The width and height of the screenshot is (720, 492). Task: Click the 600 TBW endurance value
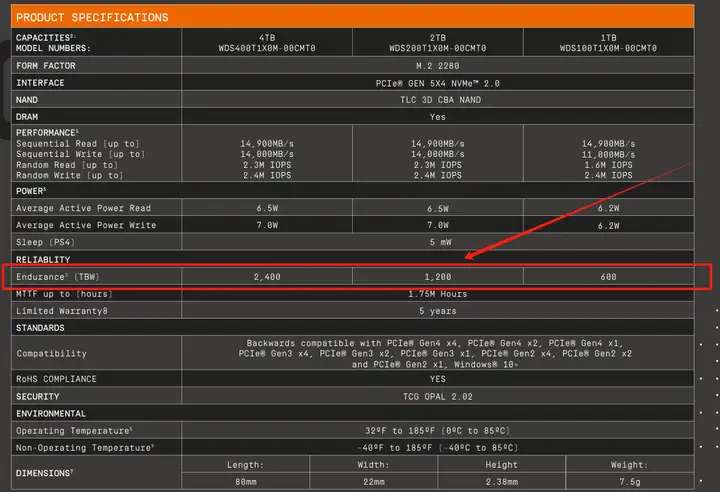(x=608, y=277)
